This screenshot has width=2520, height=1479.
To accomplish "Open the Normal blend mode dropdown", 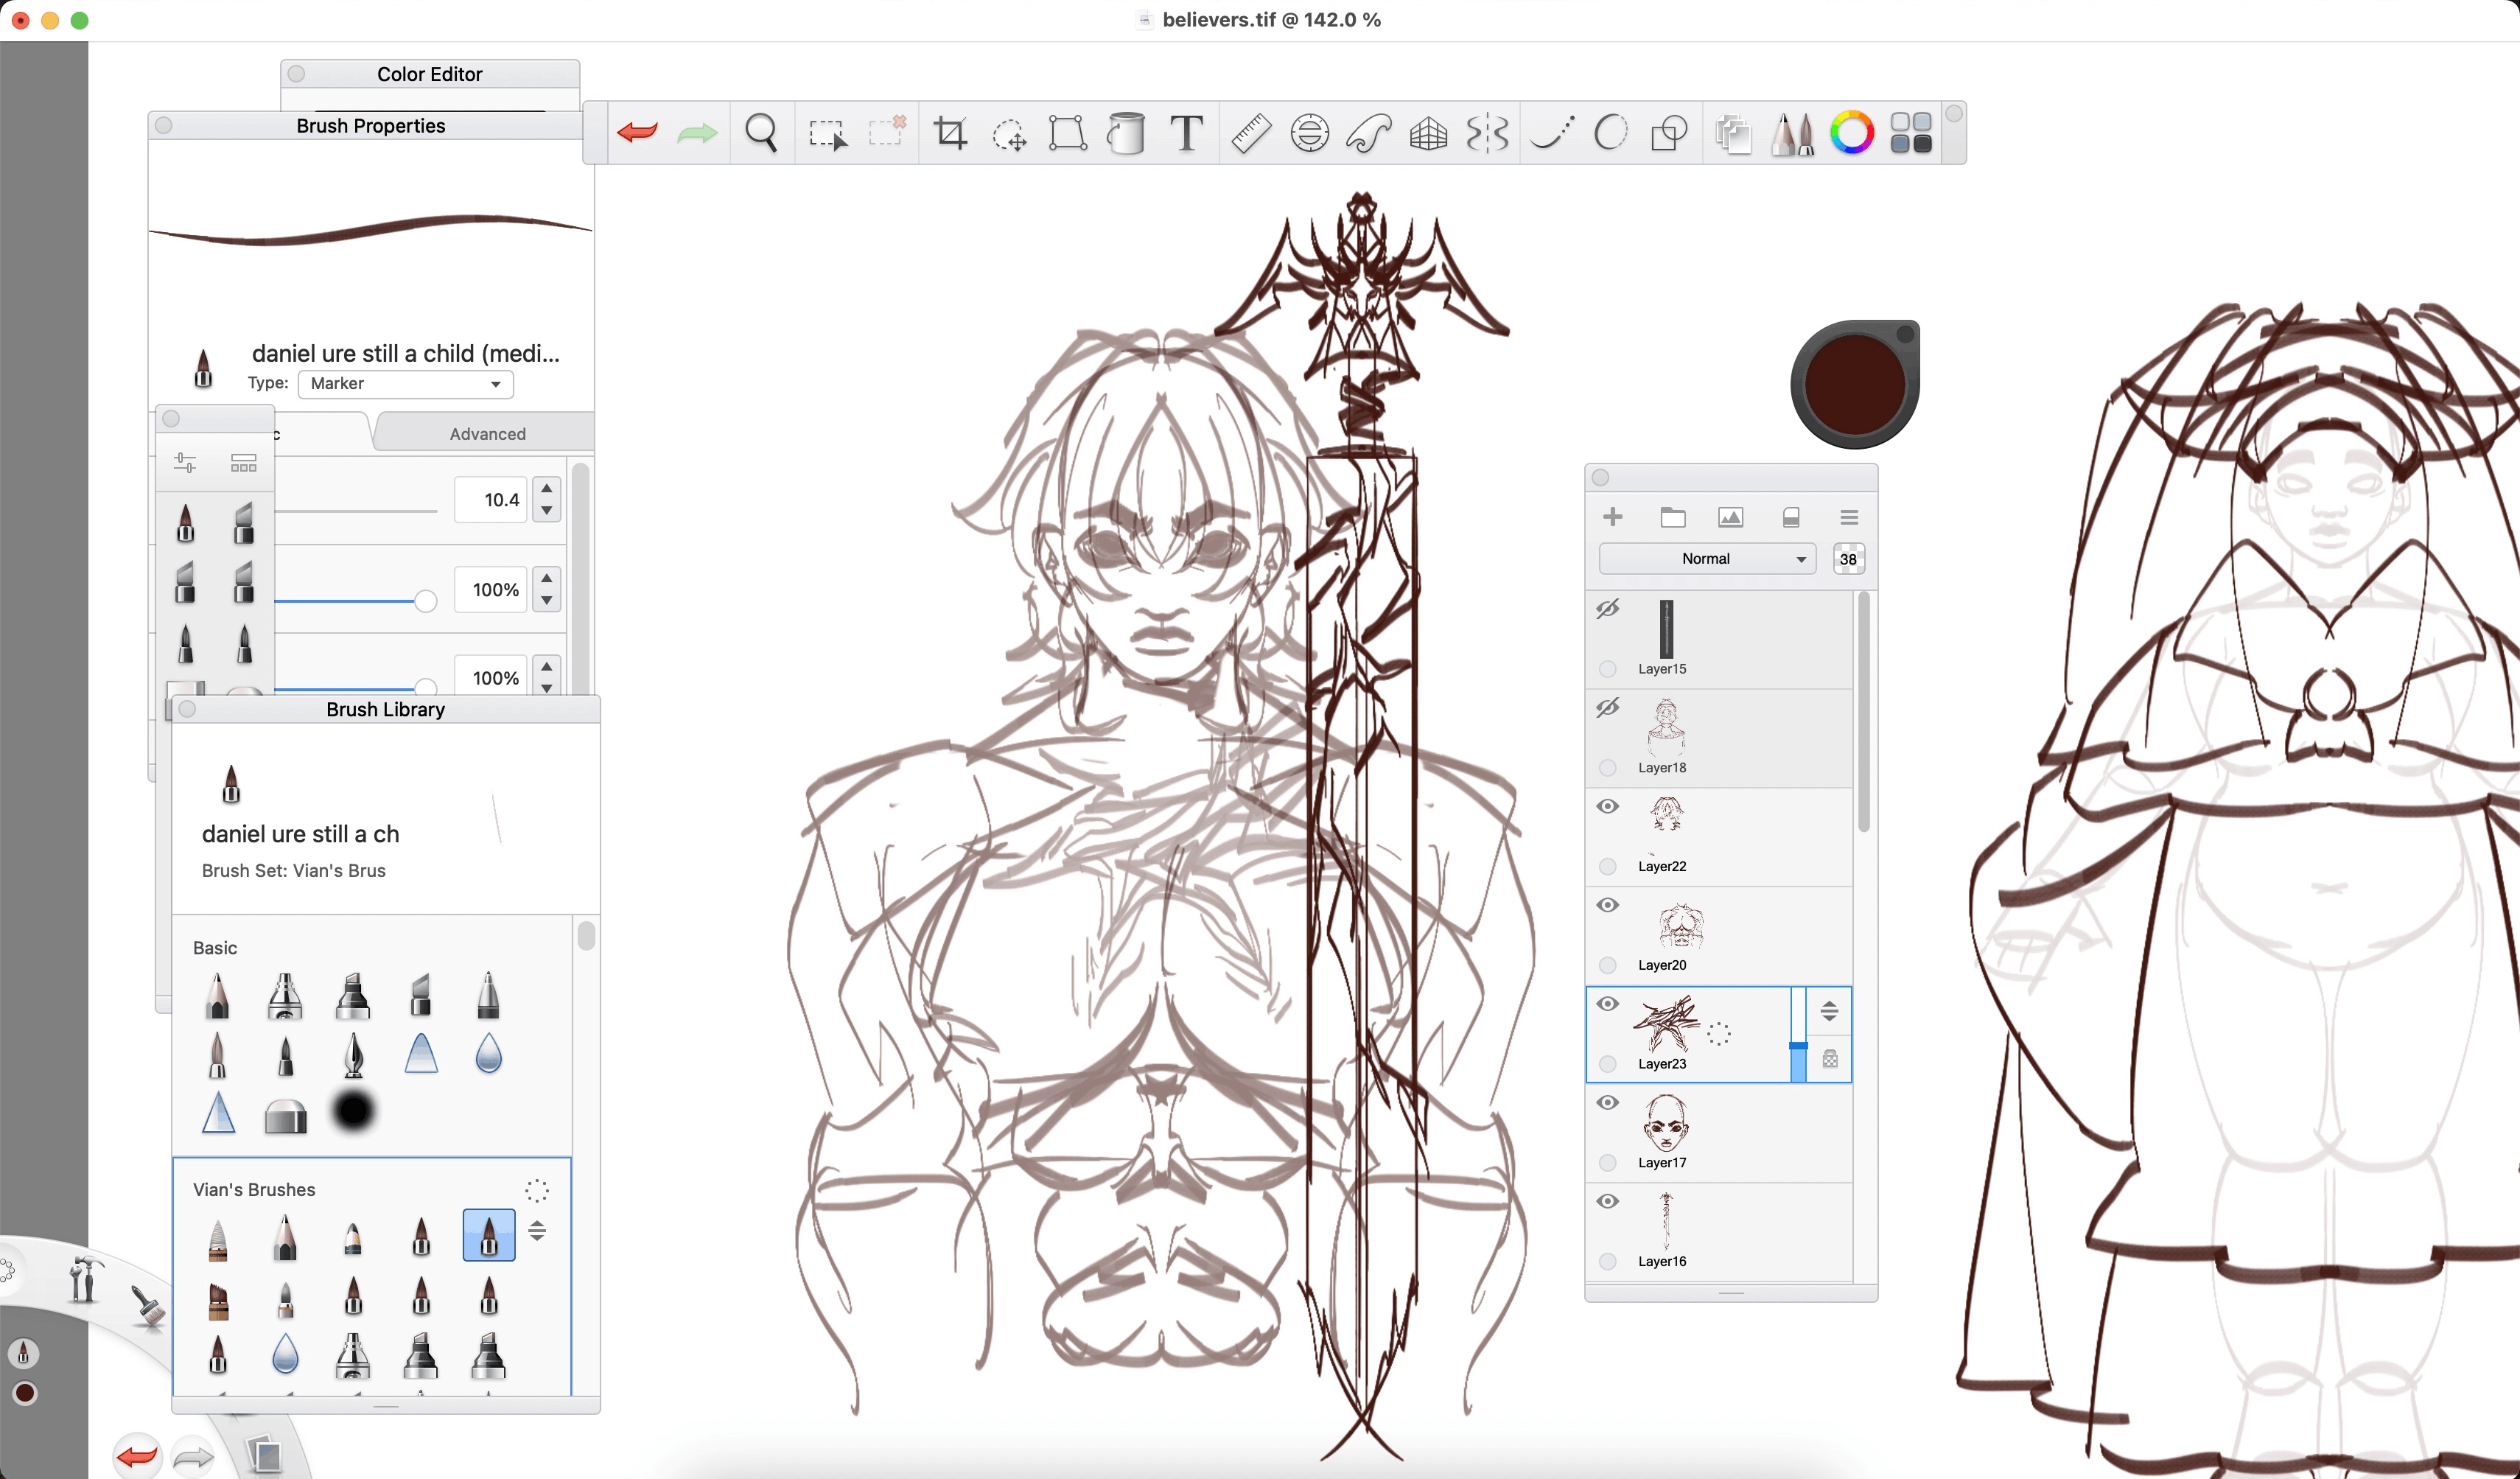I will 1707,559.
